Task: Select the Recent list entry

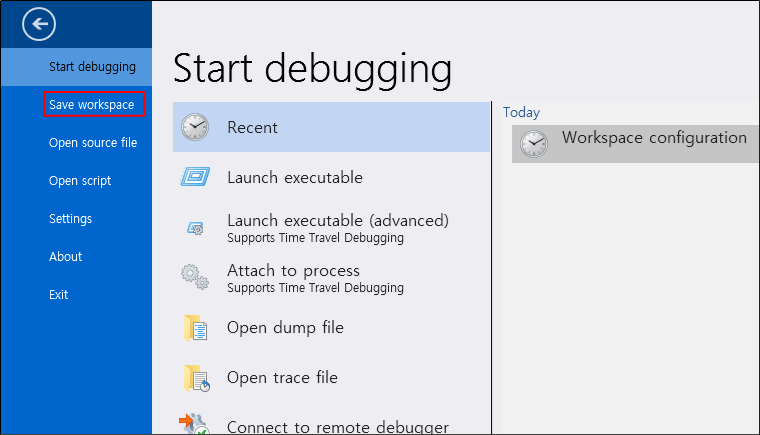Action: (252, 128)
